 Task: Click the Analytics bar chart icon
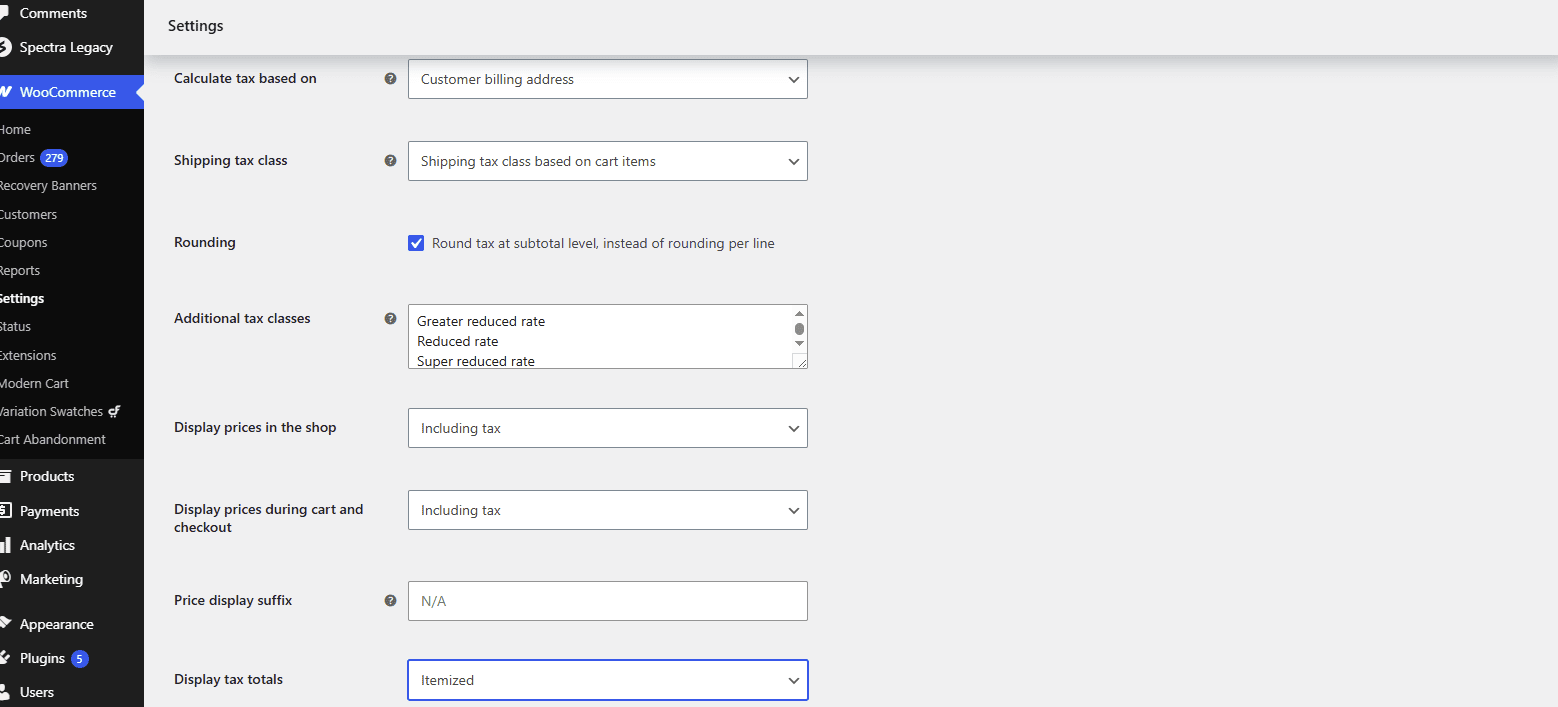pyautogui.click(x=5, y=545)
